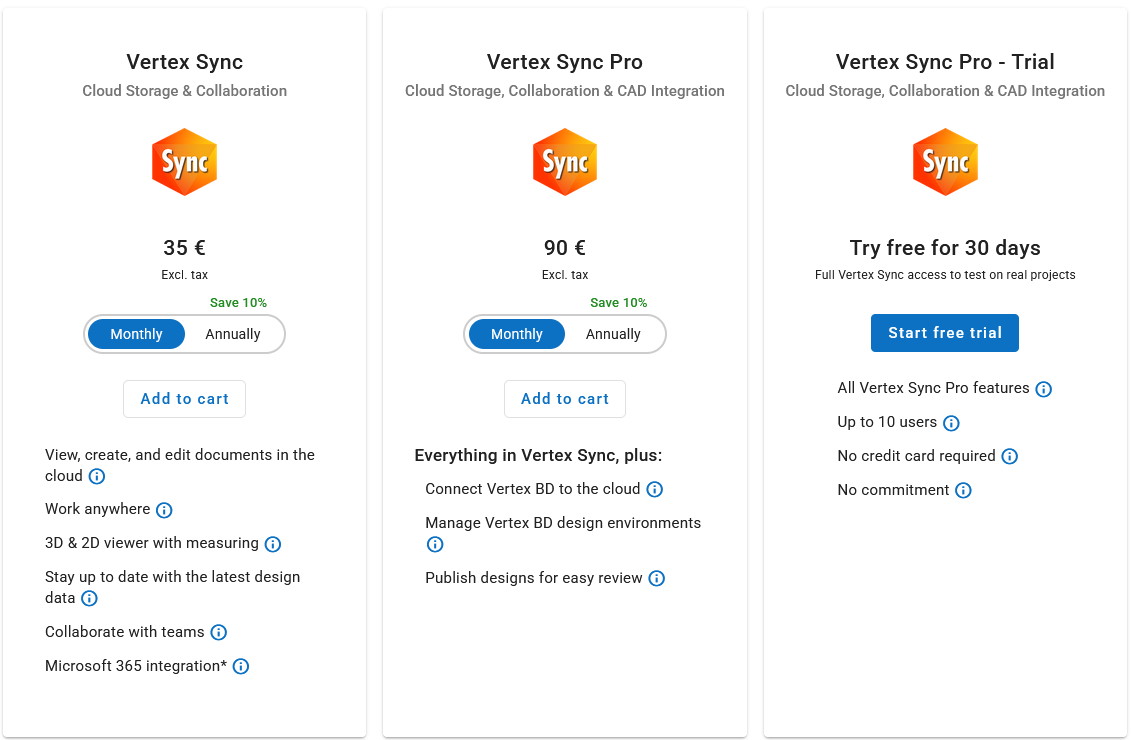
Task: Switch Vertex Sync billing to Annually
Action: (x=233, y=334)
